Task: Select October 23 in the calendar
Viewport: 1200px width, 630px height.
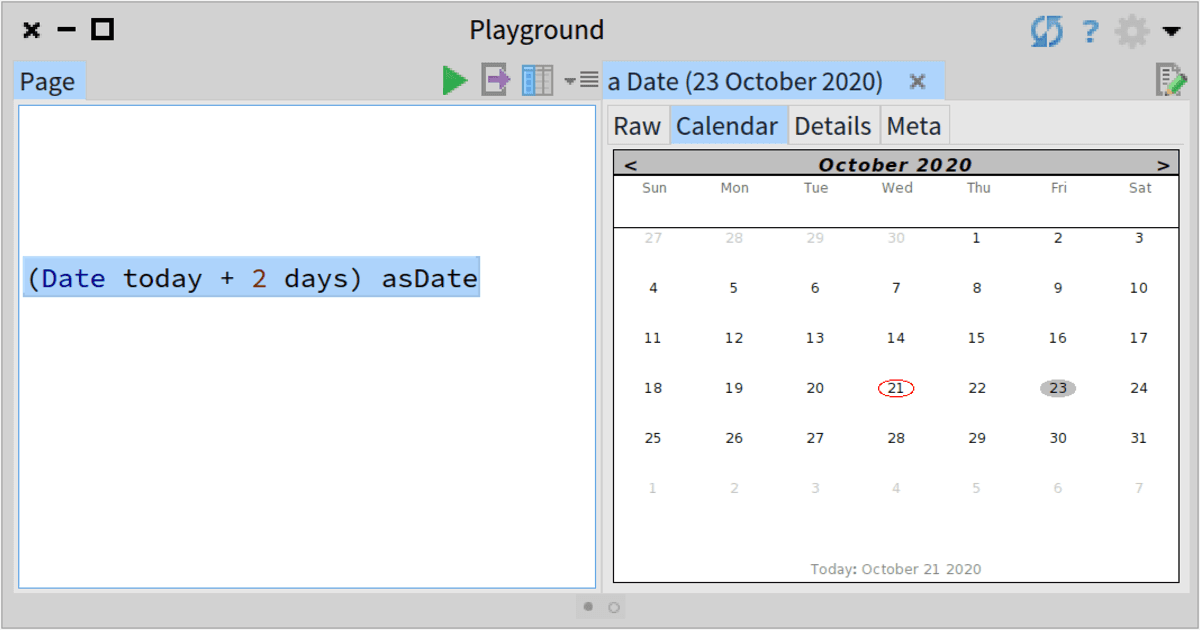Action: pos(1057,388)
